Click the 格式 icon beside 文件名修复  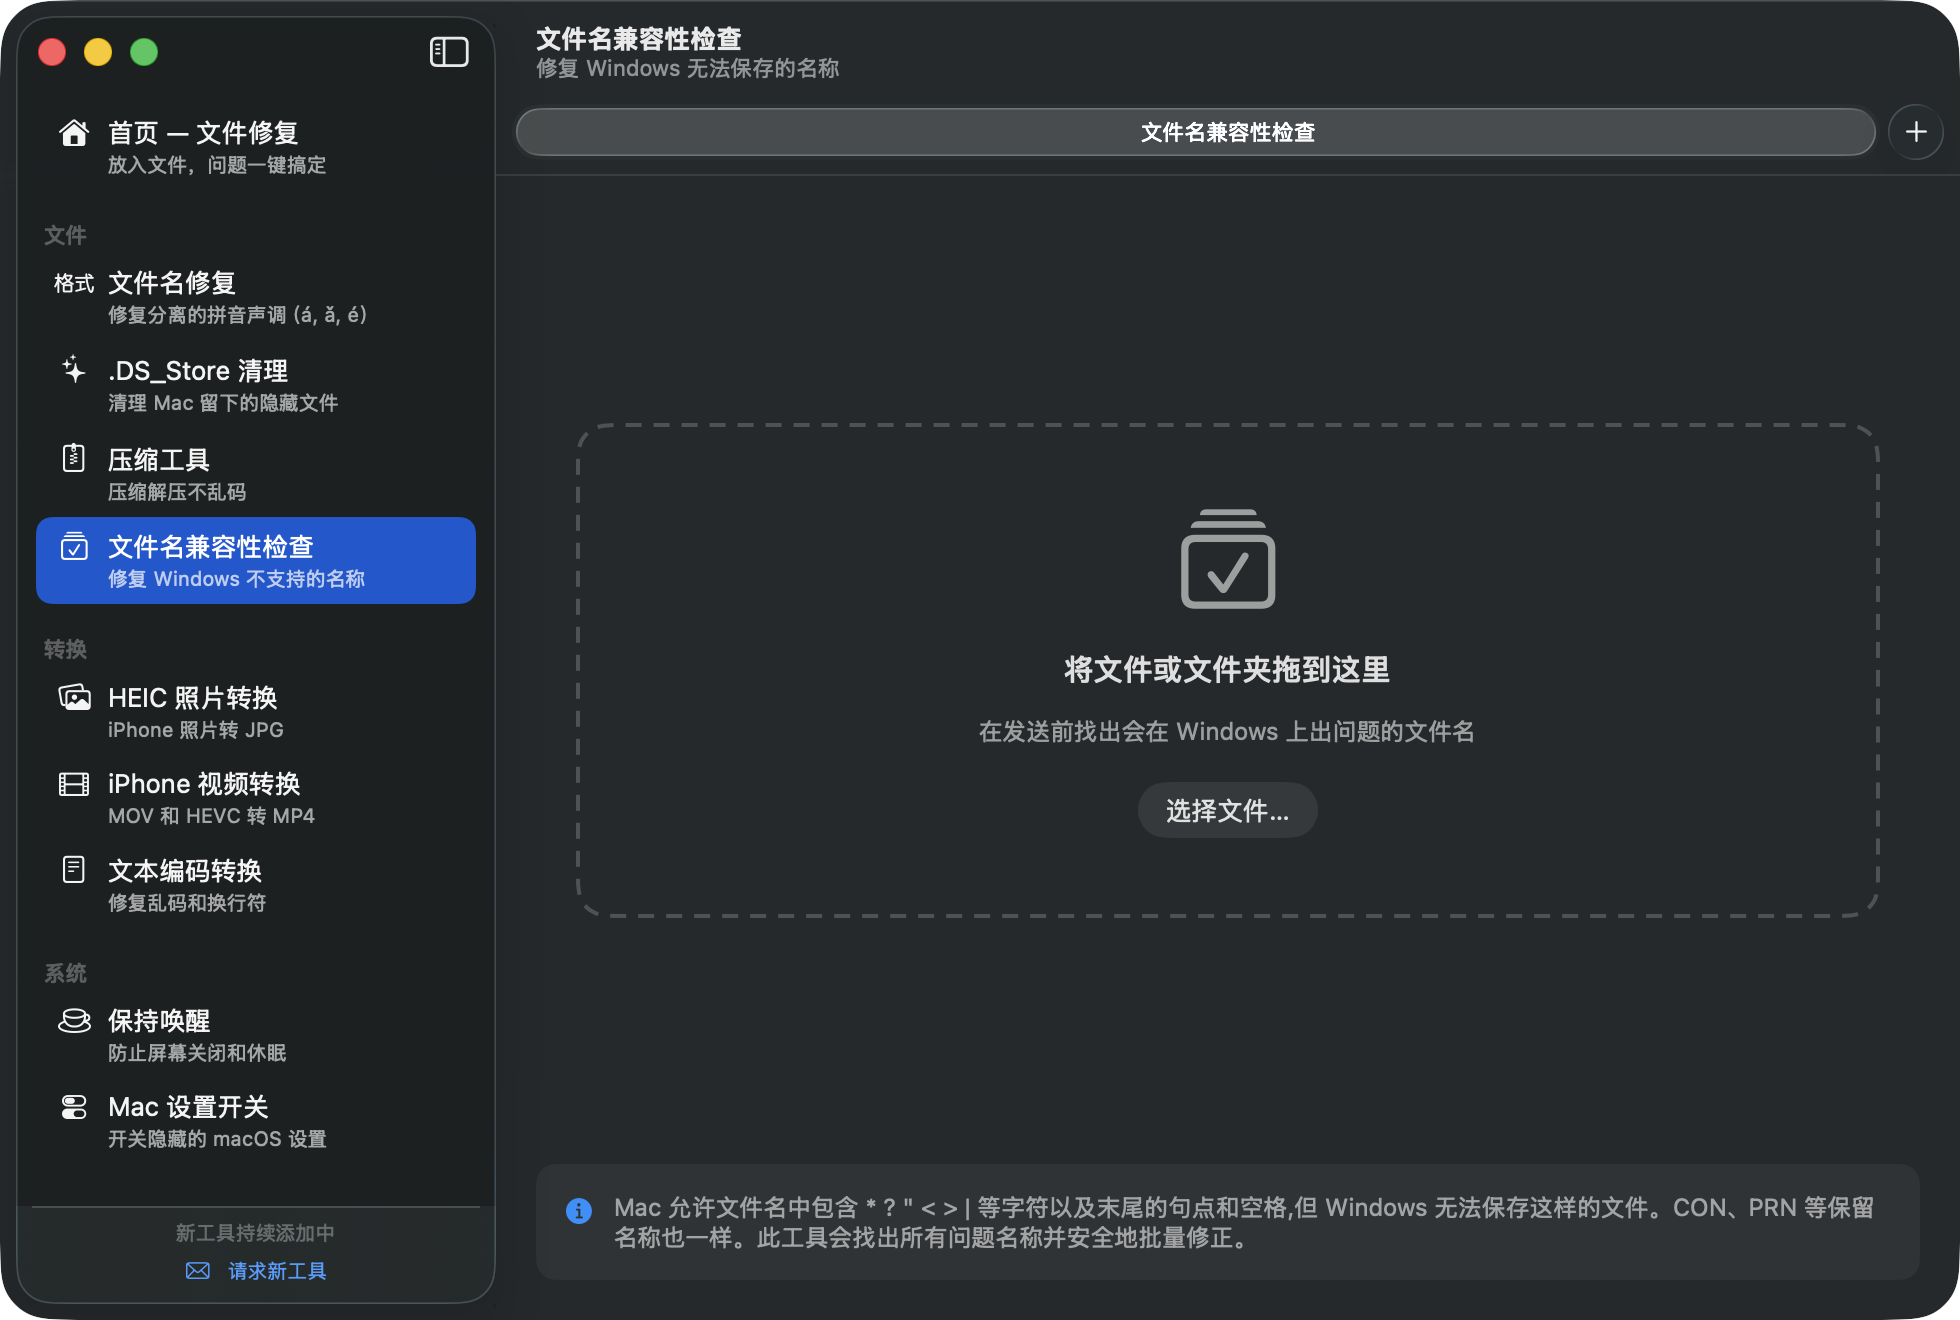74,284
